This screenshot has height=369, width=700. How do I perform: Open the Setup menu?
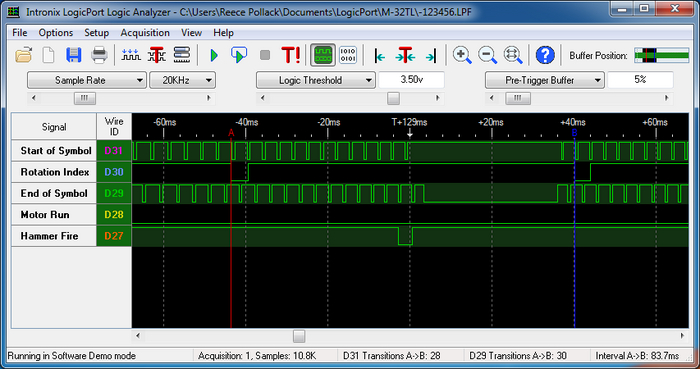96,33
